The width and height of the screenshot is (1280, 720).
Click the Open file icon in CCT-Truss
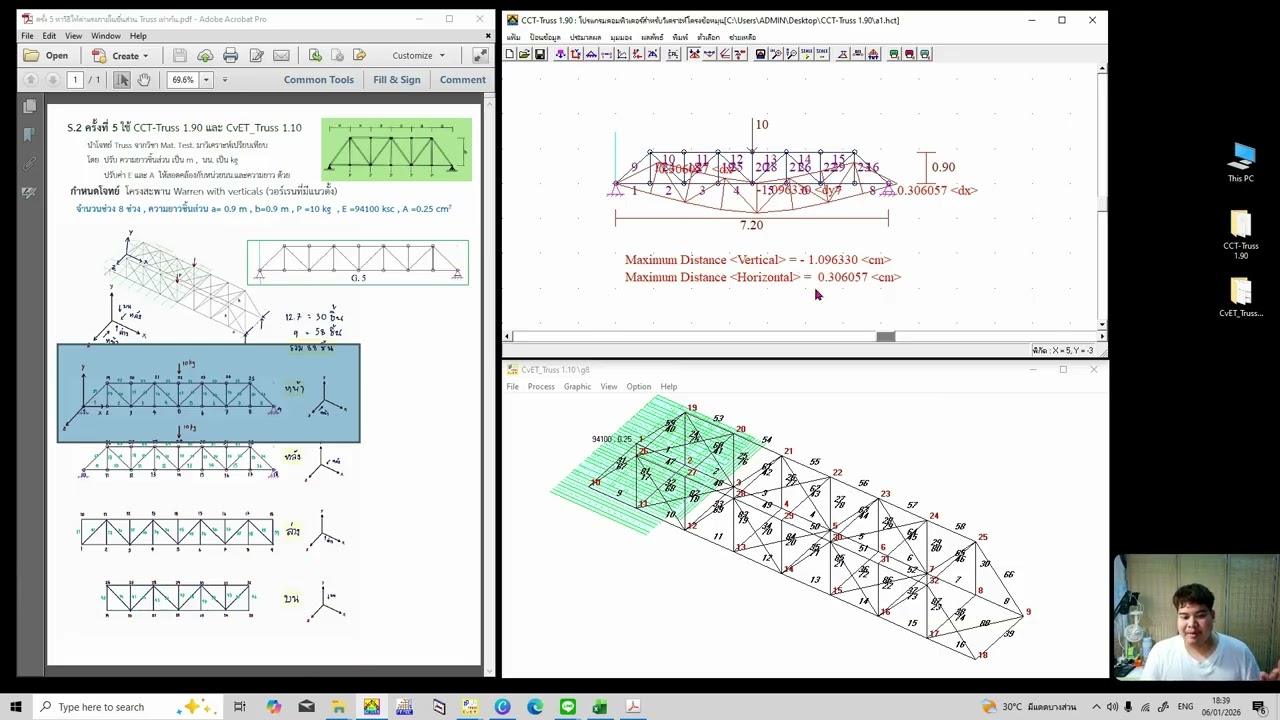click(x=525, y=54)
